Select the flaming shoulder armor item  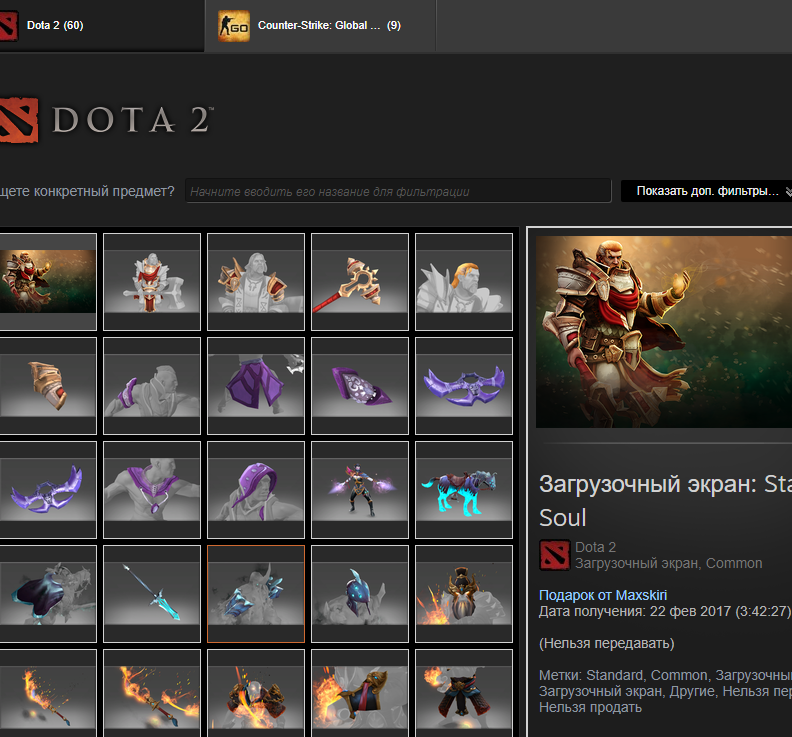click(256, 693)
